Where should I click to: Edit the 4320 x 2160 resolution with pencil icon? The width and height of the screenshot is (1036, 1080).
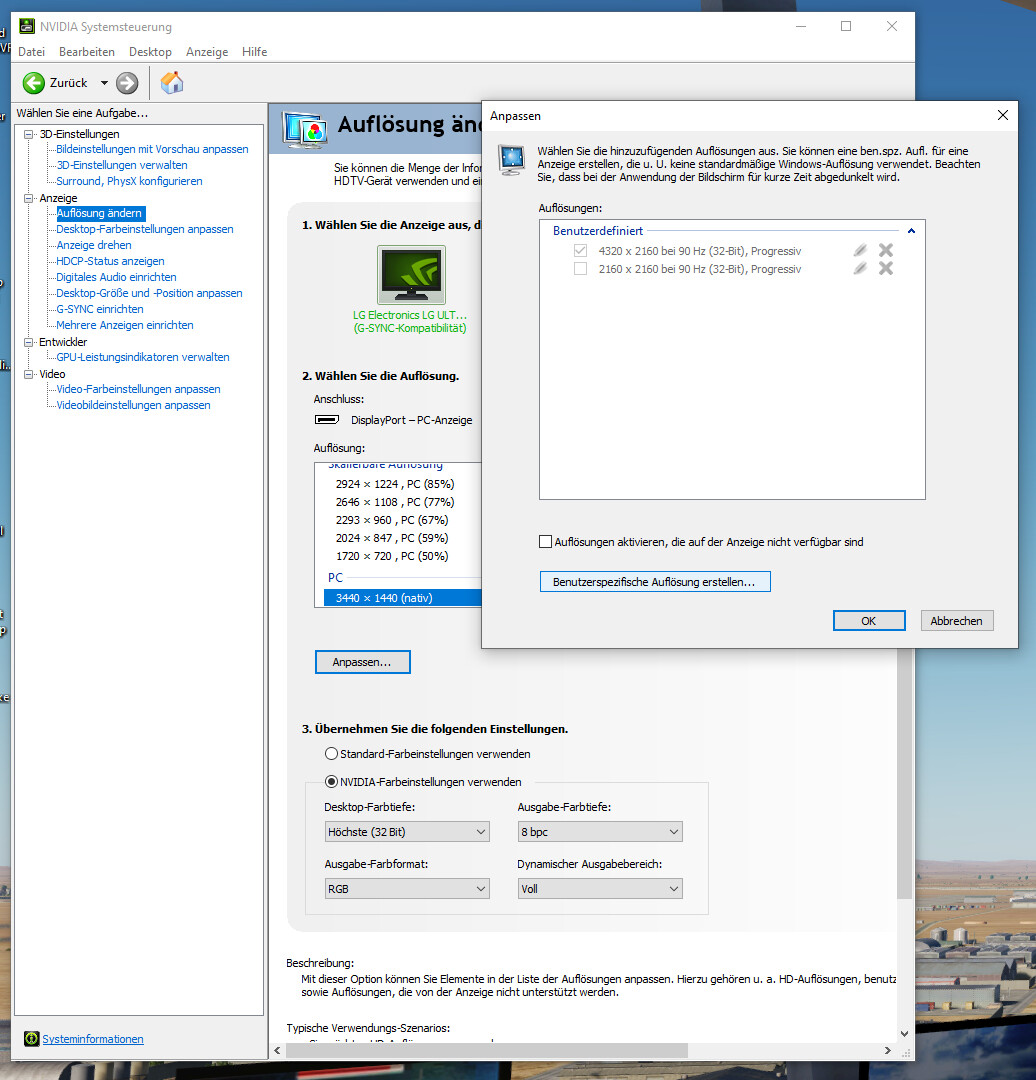[860, 251]
